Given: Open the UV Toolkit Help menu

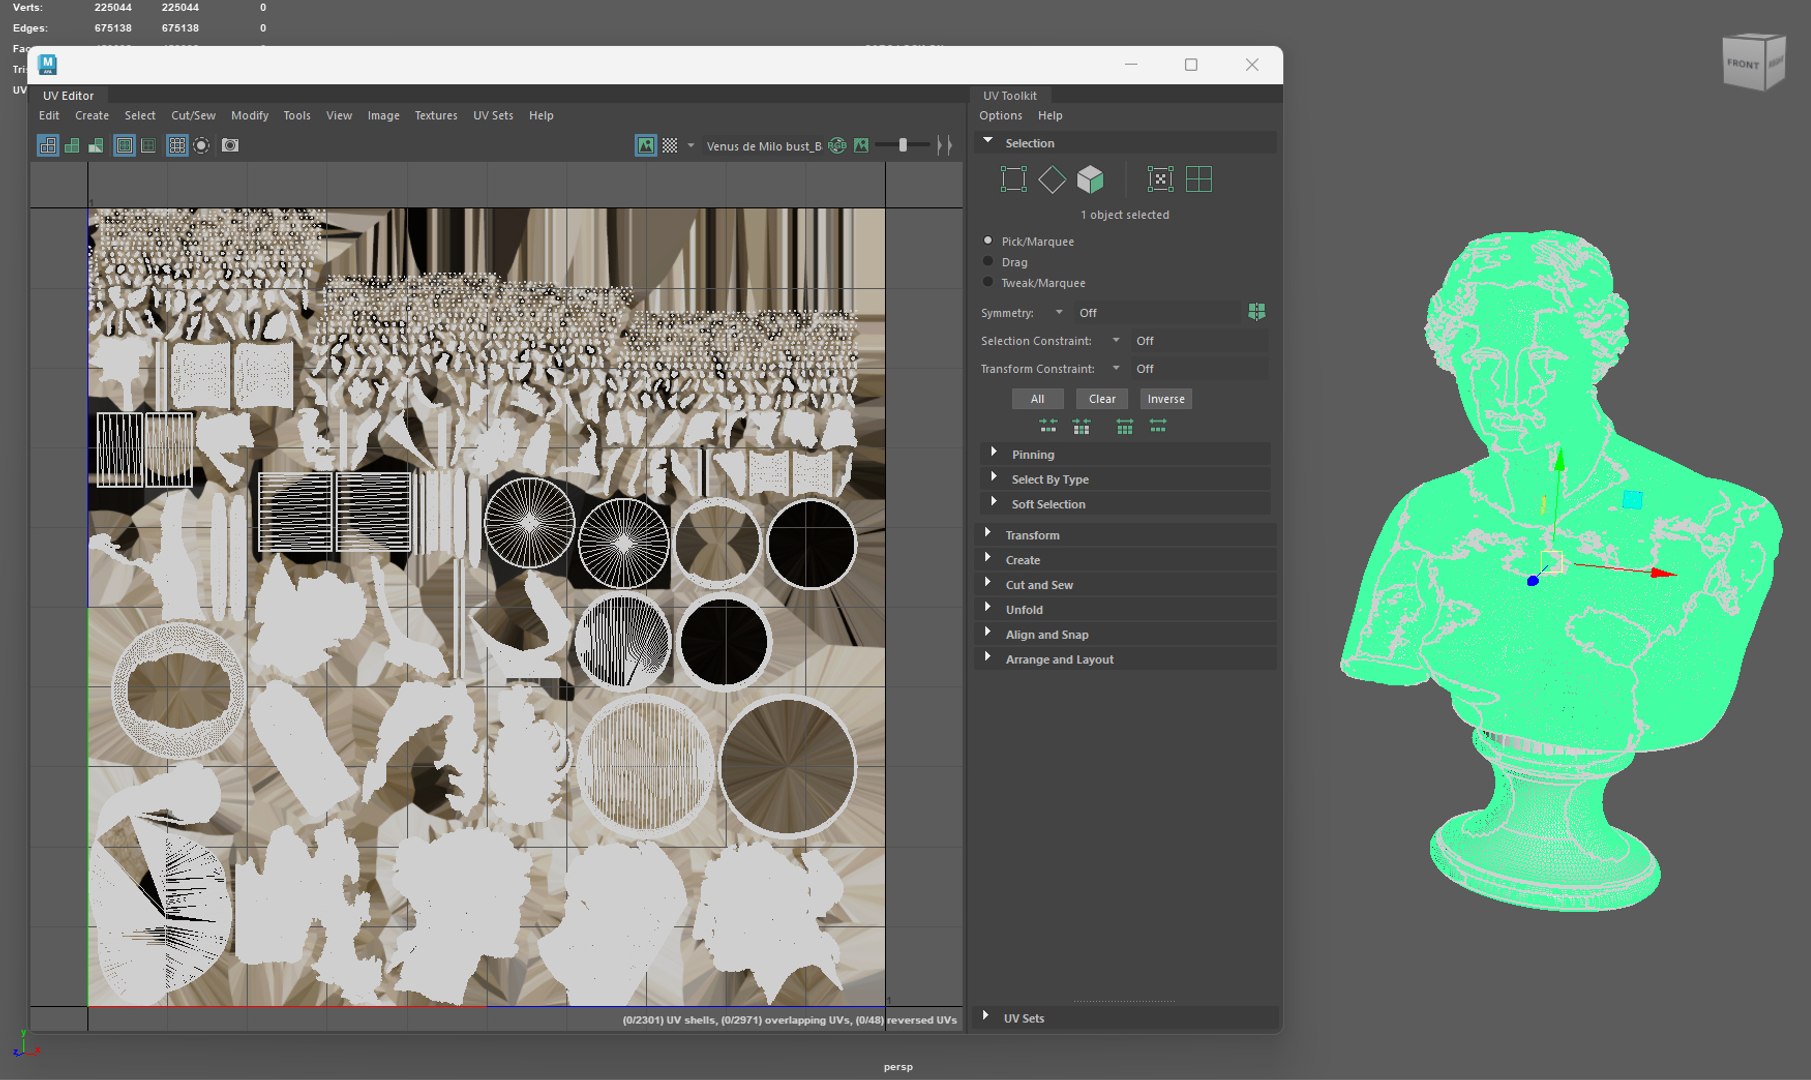Looking at the screenshot, I should pos(1050,116).
